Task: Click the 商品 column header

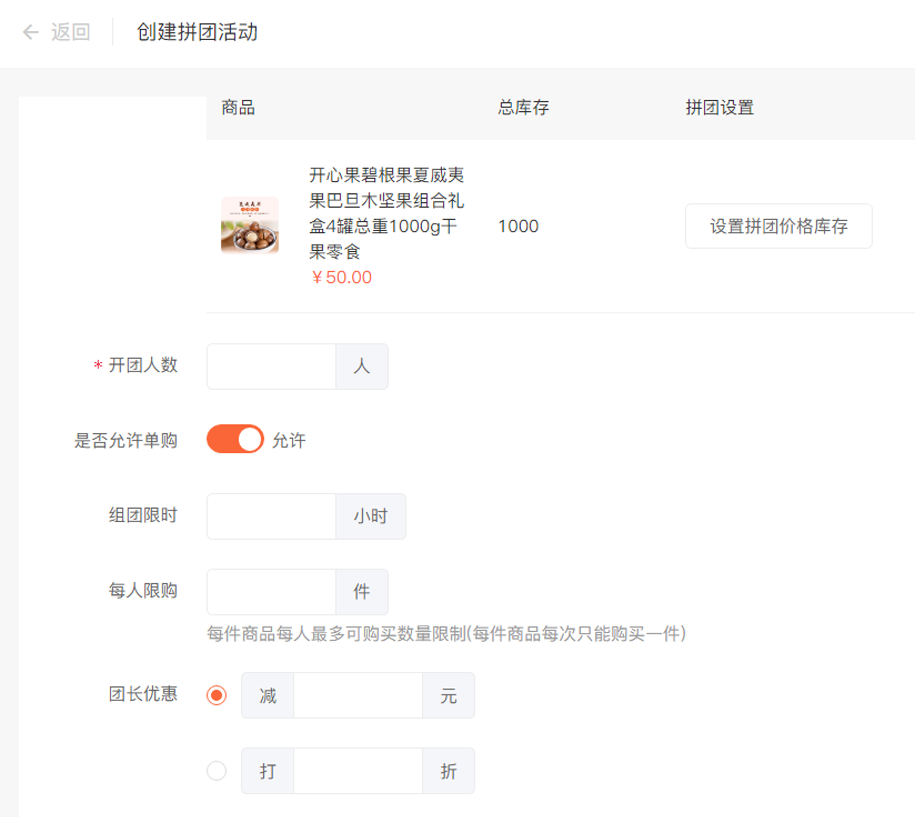Action: click(x=238, y=108)
